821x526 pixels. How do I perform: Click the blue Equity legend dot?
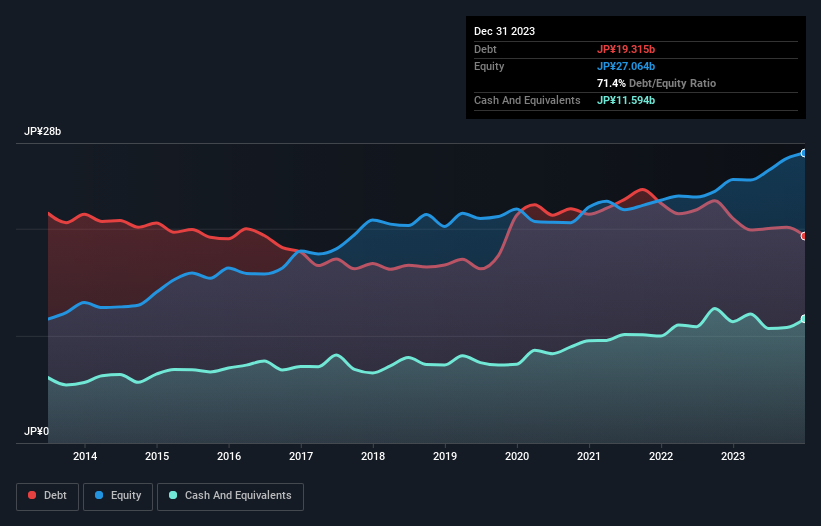click(x=99, y=495)
